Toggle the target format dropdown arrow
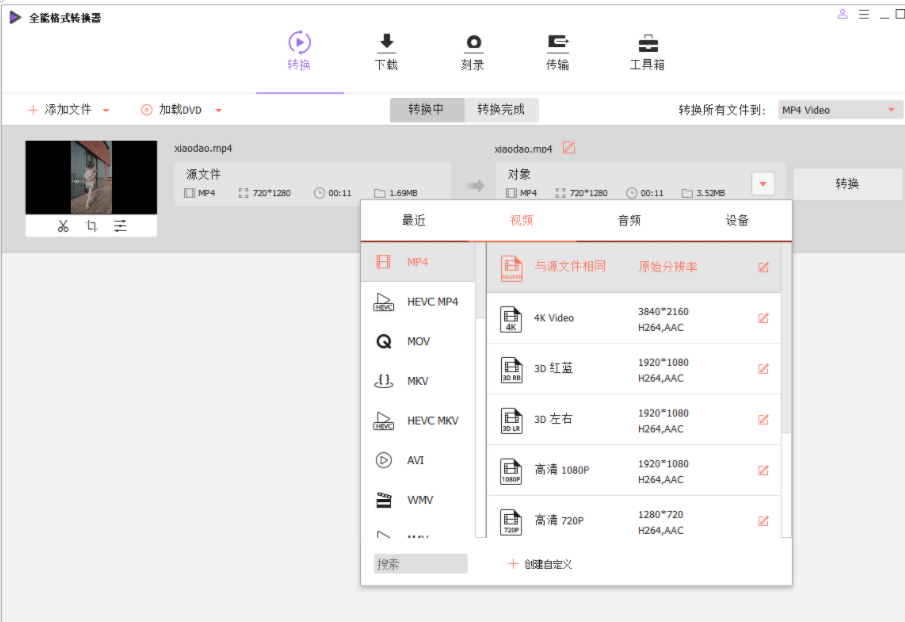 coord(763,184)
